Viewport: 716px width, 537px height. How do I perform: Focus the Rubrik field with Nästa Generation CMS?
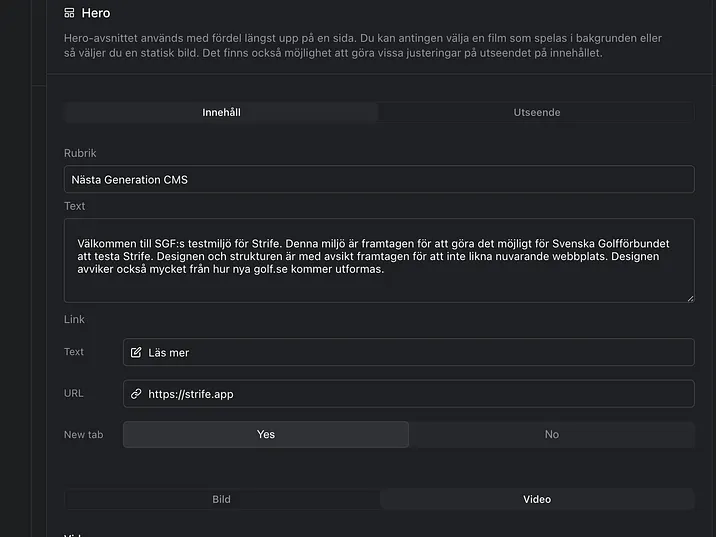coord(378,180)
